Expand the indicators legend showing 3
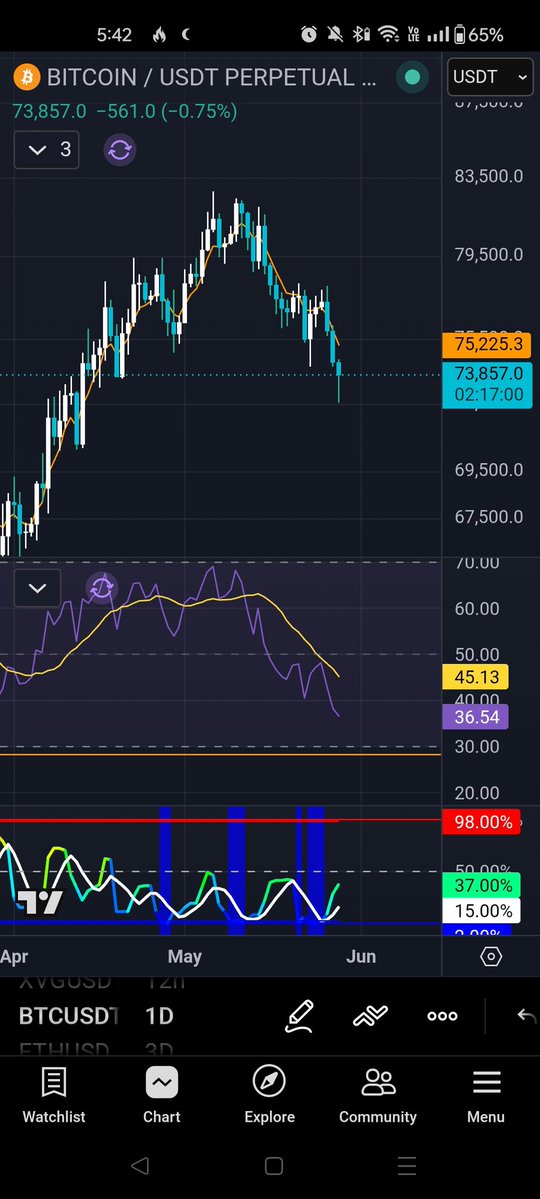This screenshot has width=540, height=1199. 47,150
